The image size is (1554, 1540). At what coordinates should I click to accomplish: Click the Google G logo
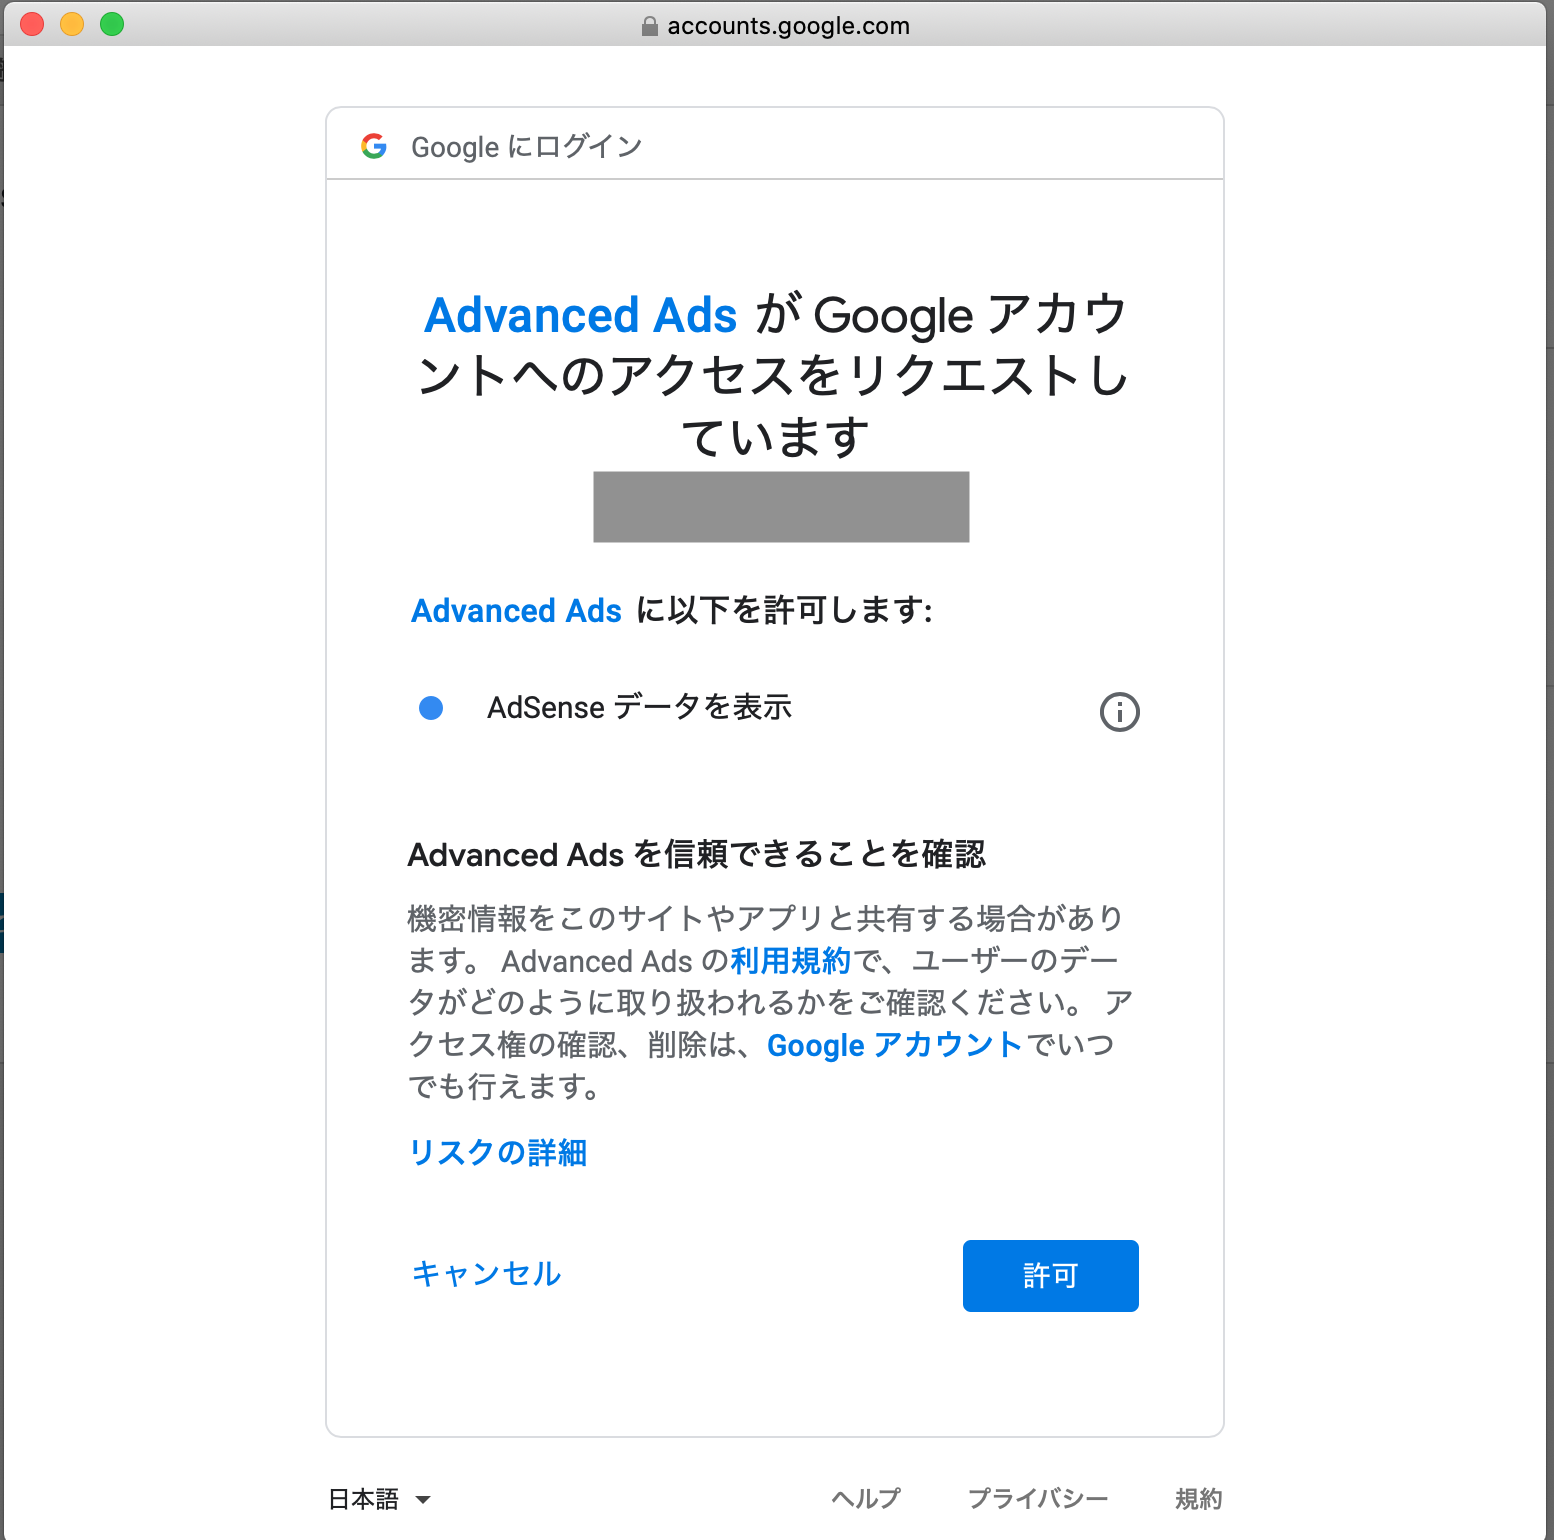pyautogui.click(x=374, y=146)
